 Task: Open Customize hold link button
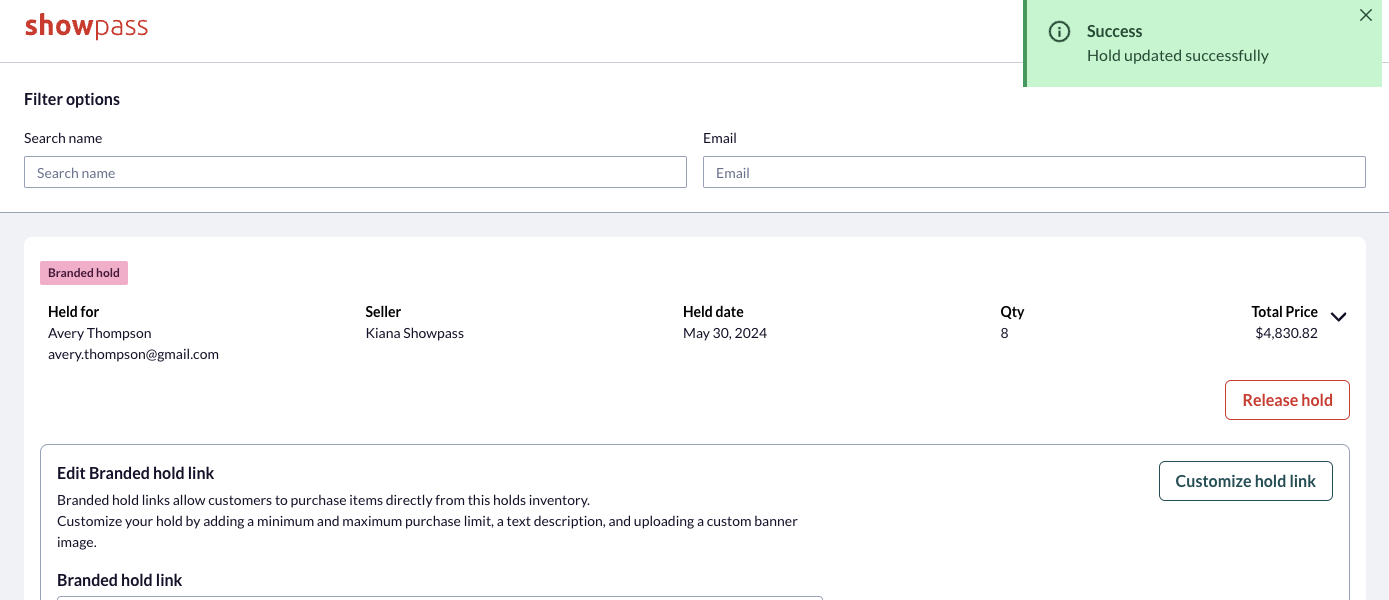click(1245, 481)
